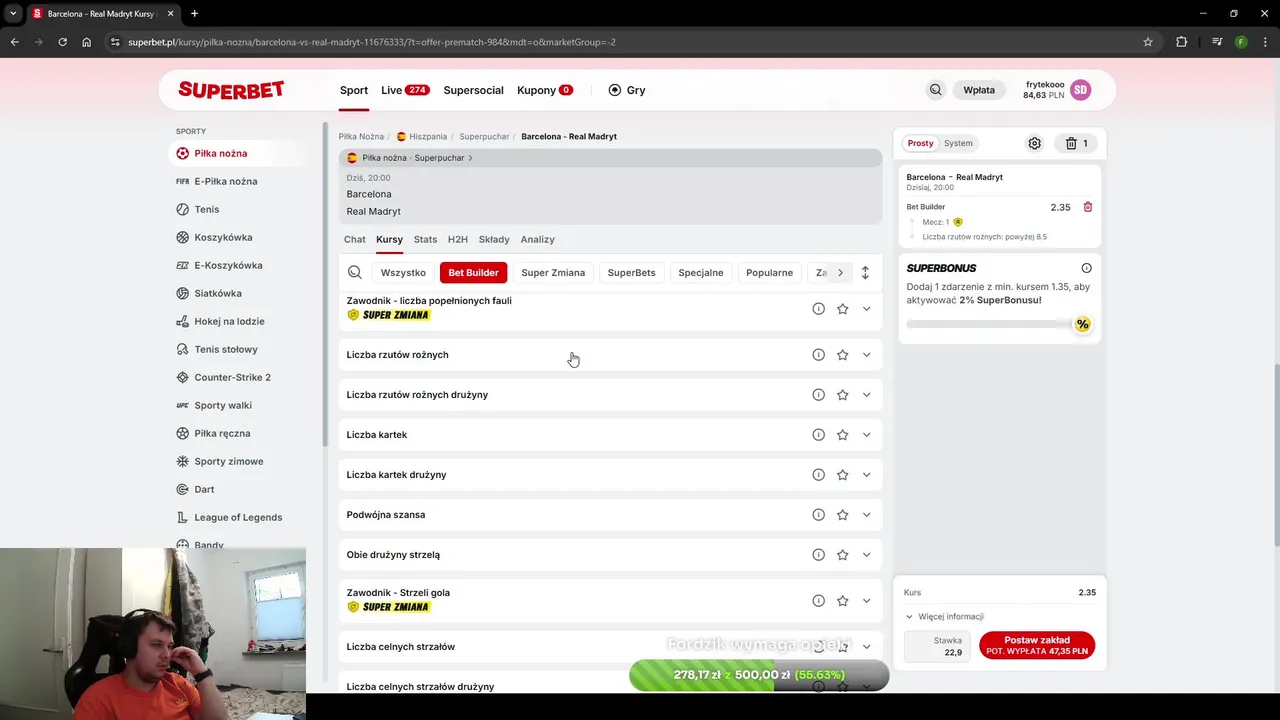Click the browser reload icon
The image size is (1280, 720).
pos(62,42)
